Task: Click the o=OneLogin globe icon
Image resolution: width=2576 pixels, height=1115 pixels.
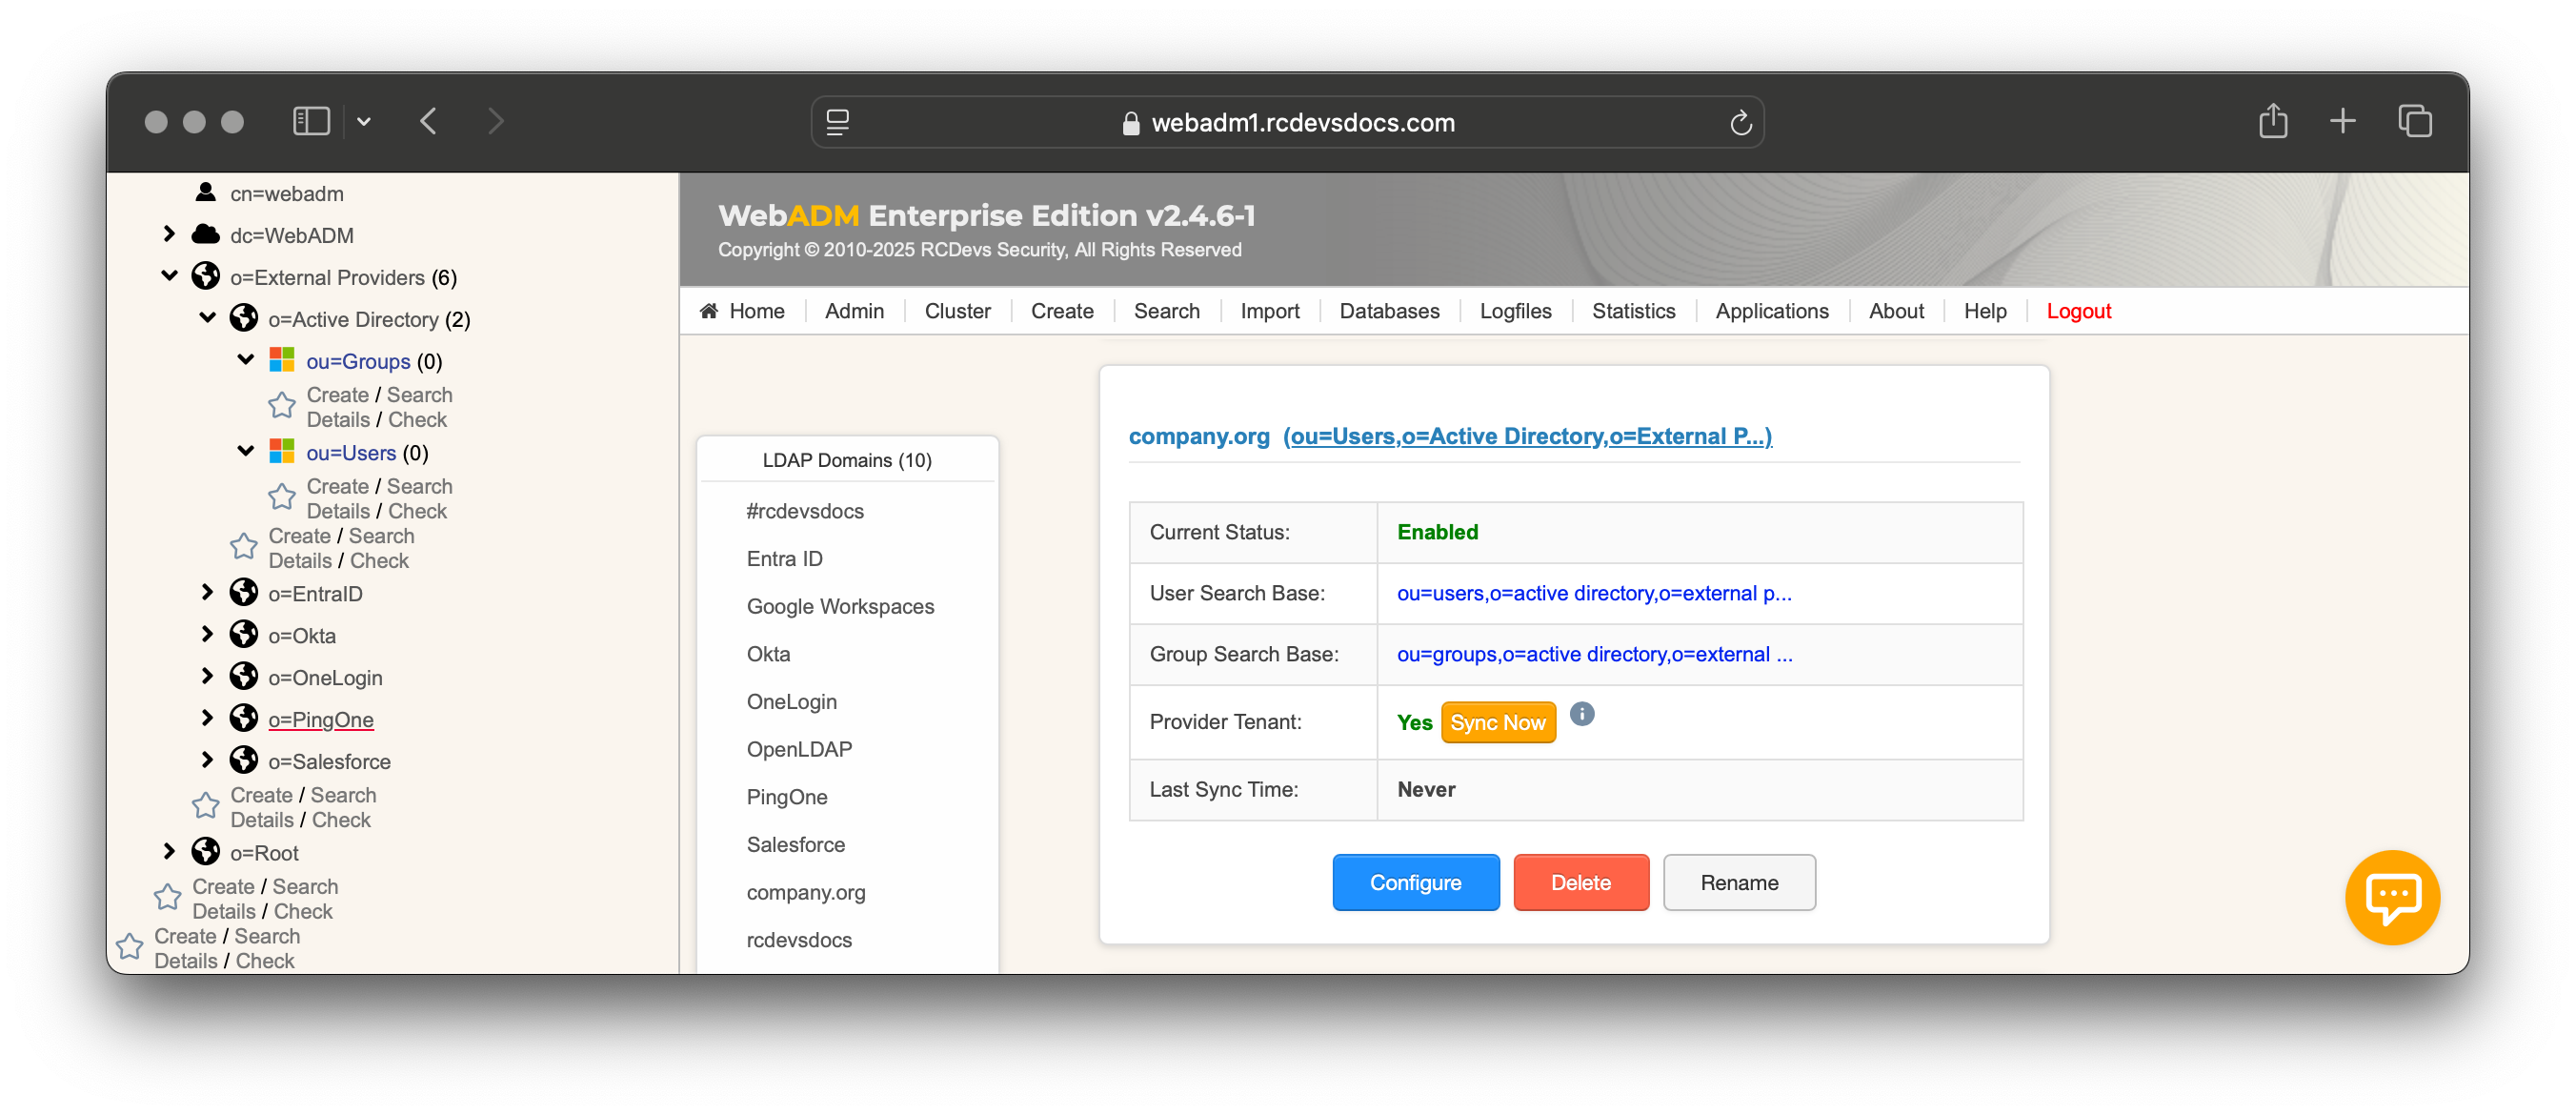Action: pos(244,677)
